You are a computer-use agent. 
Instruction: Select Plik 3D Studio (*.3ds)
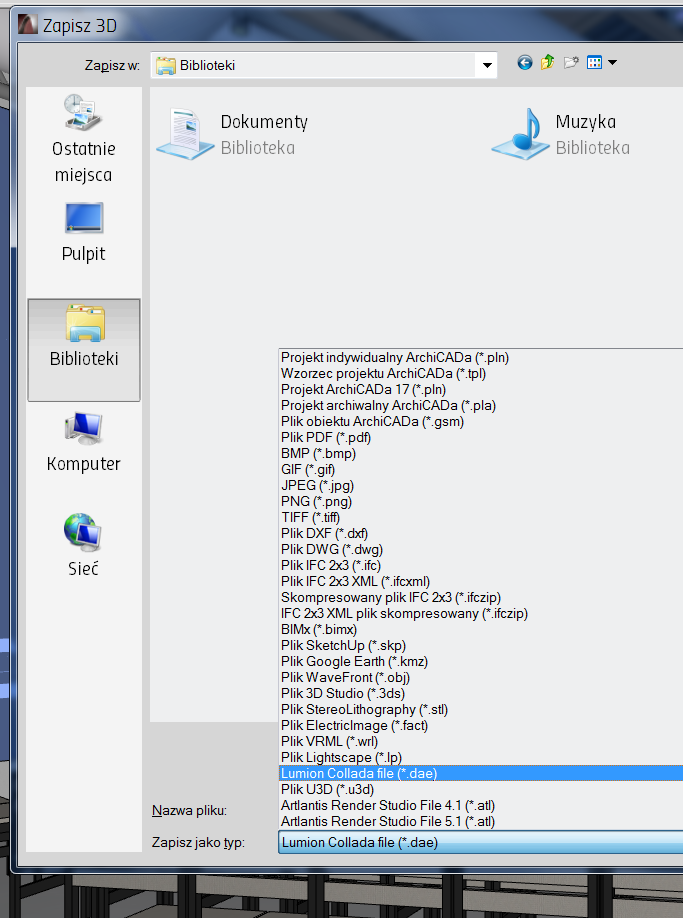[x=480, y=693]
